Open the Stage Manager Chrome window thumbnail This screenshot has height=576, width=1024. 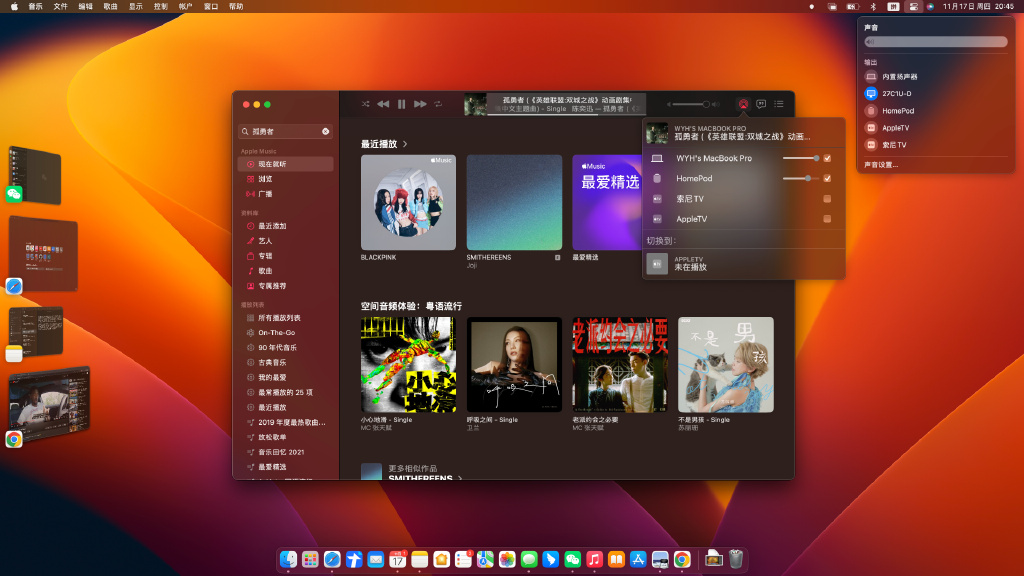click(50, 403)
